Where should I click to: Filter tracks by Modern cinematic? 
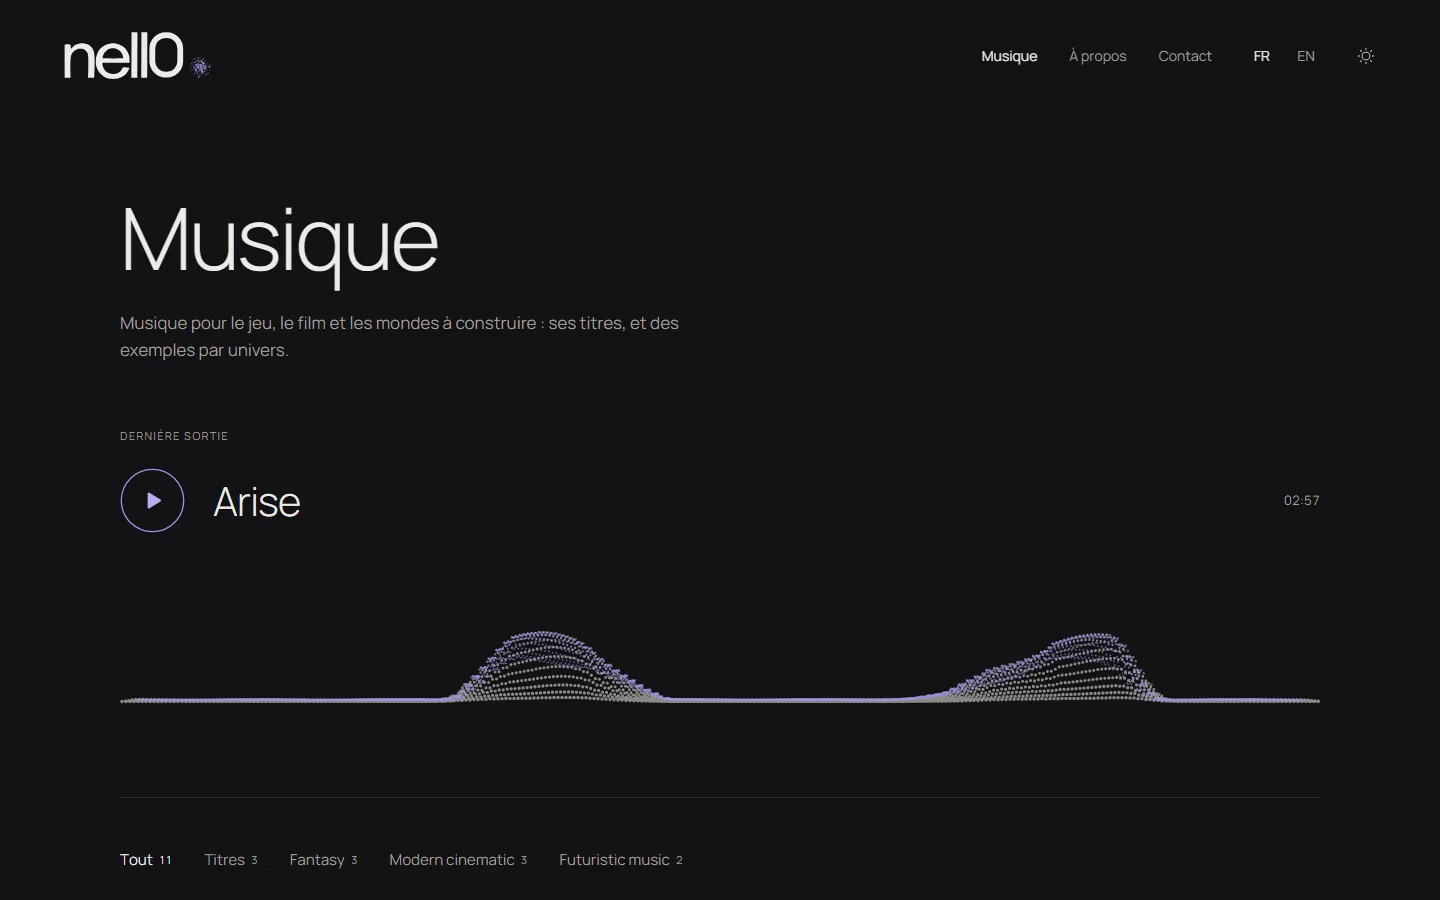(x=458, y=860)
